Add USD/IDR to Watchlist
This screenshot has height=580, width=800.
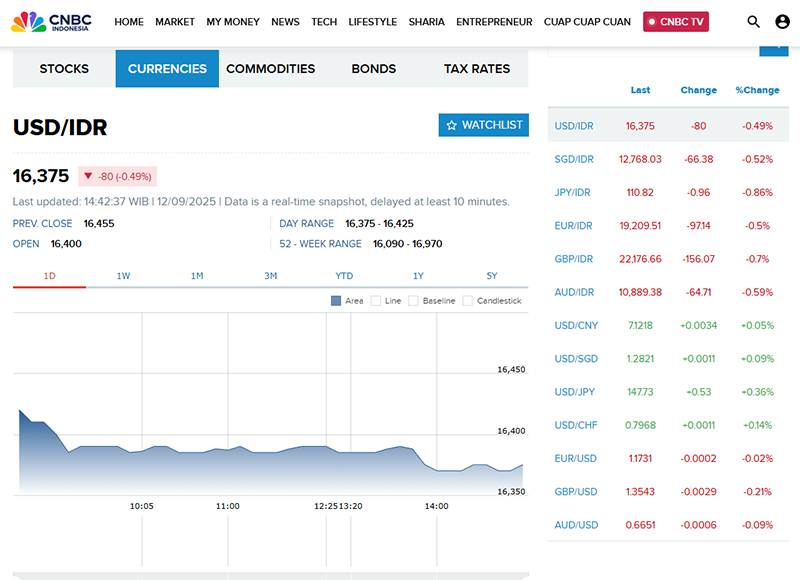483,125
